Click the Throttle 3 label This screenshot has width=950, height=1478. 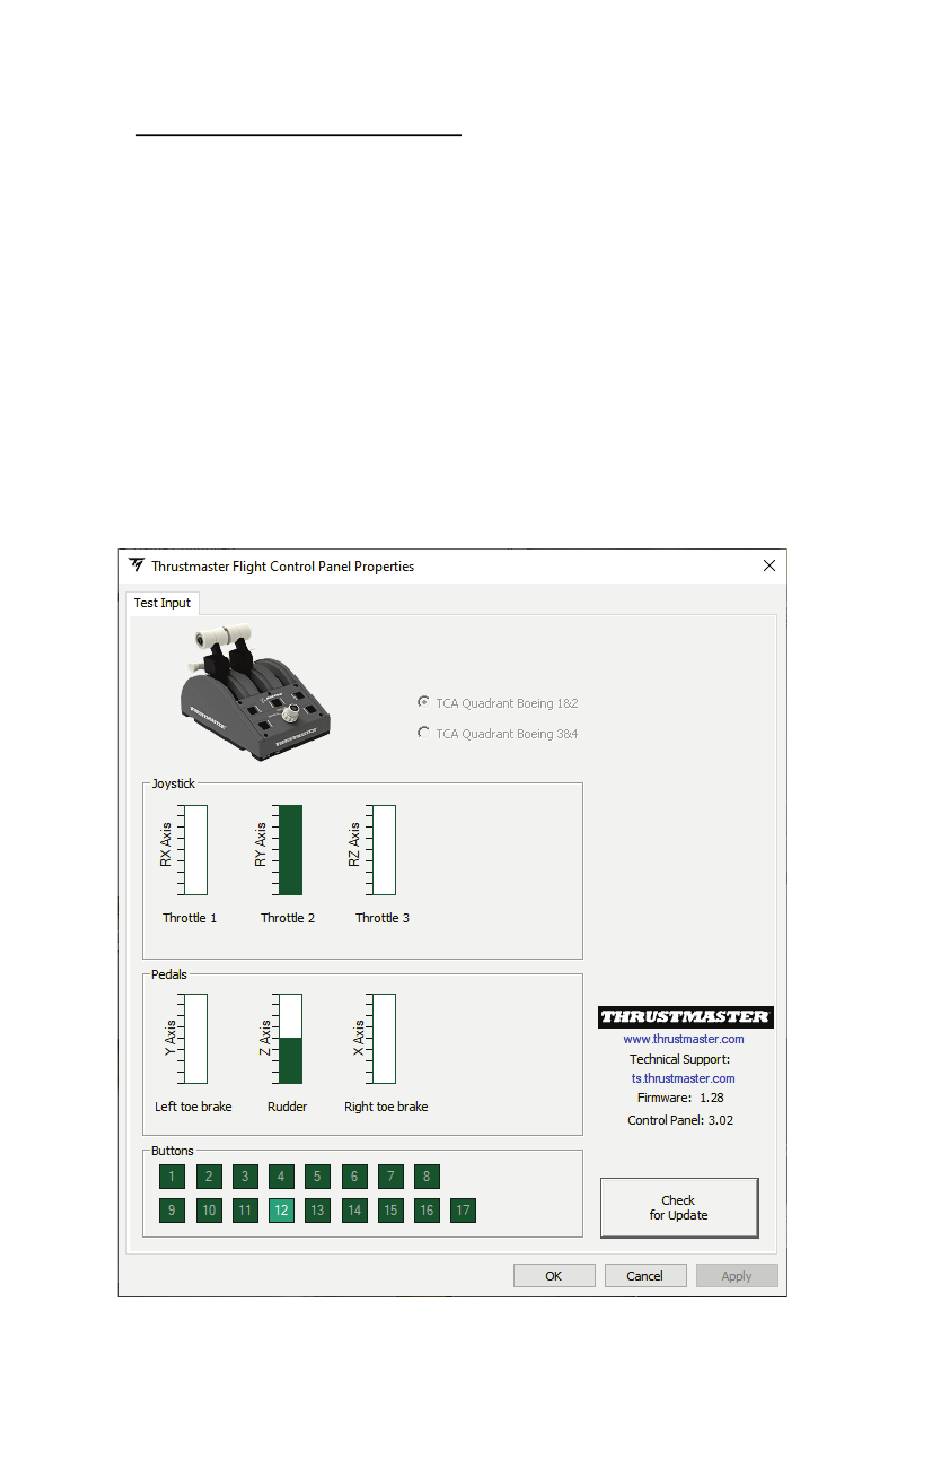click(x=382, y=917)
